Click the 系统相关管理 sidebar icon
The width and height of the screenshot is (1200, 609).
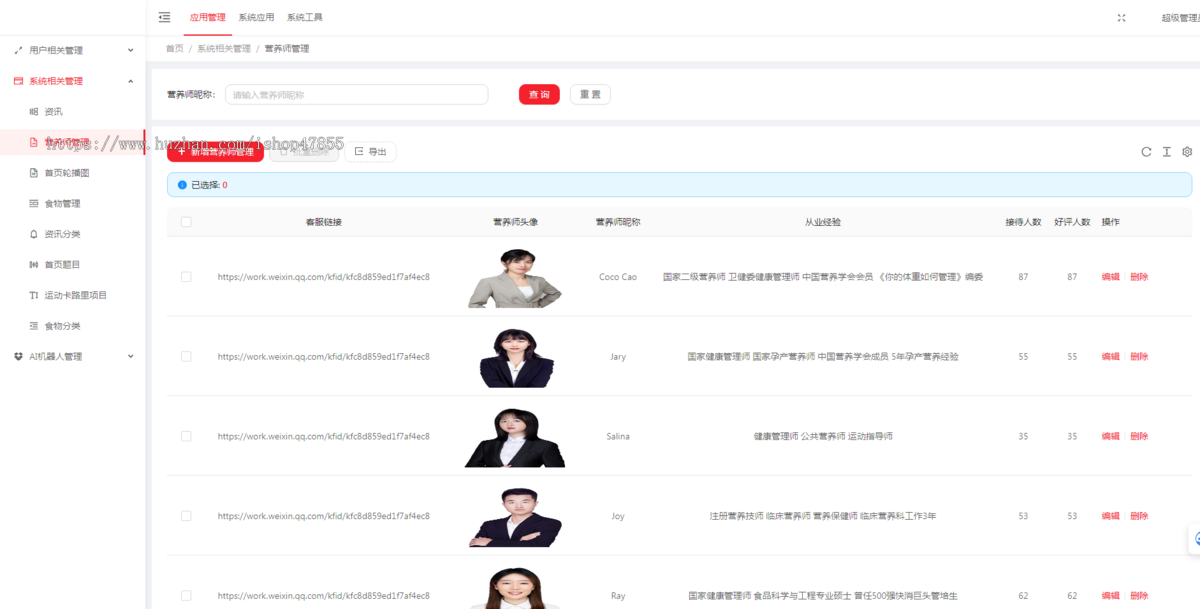pos(18,81)
